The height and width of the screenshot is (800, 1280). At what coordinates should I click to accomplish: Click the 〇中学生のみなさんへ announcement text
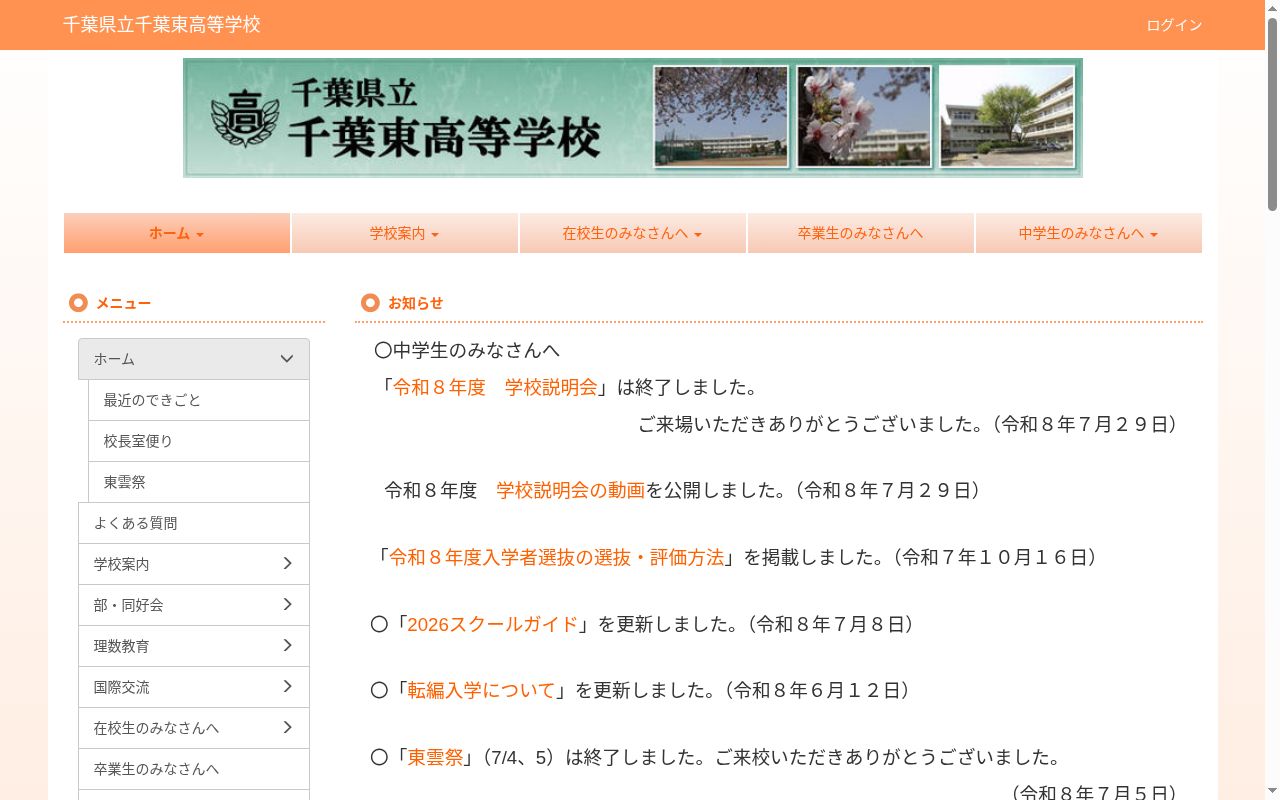tap(467, 350)
